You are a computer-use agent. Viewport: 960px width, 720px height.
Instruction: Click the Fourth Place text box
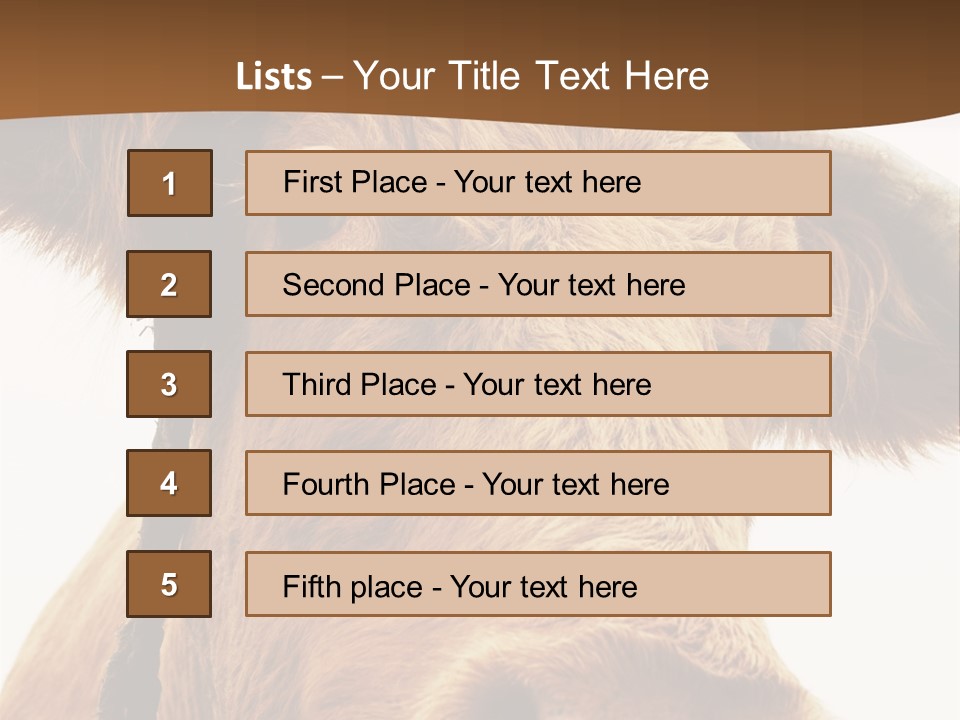pyautogui.click(x=538, y=483)
